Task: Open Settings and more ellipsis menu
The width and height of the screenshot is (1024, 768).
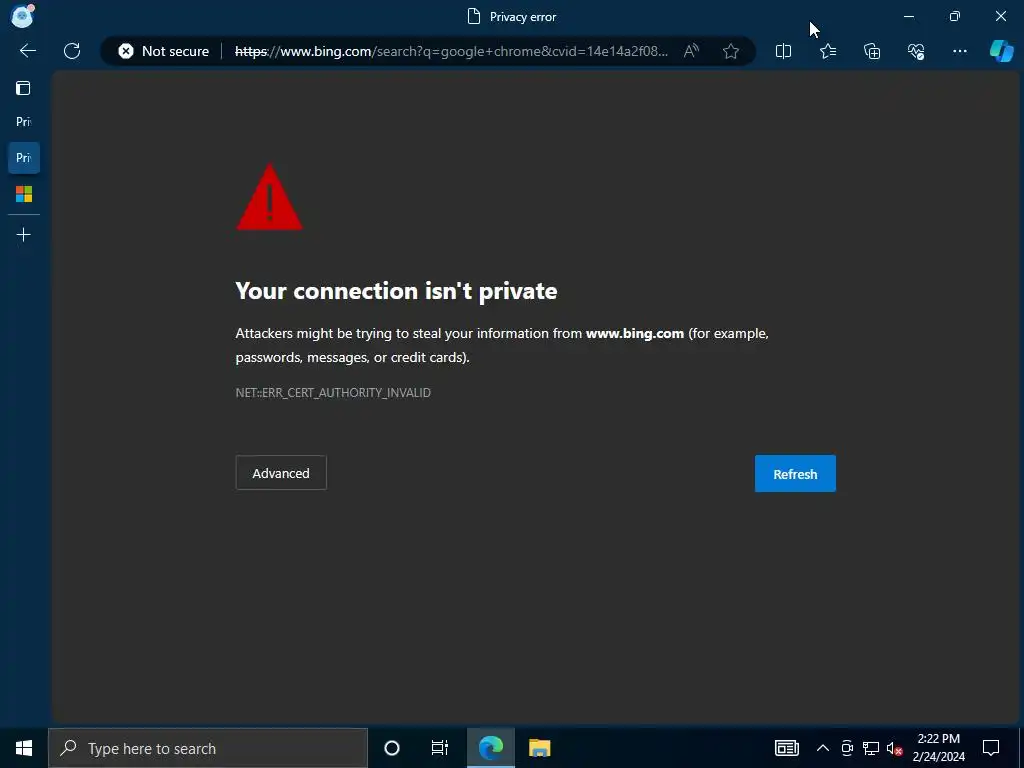Action: pyautogui.click(x=959, y=51)
